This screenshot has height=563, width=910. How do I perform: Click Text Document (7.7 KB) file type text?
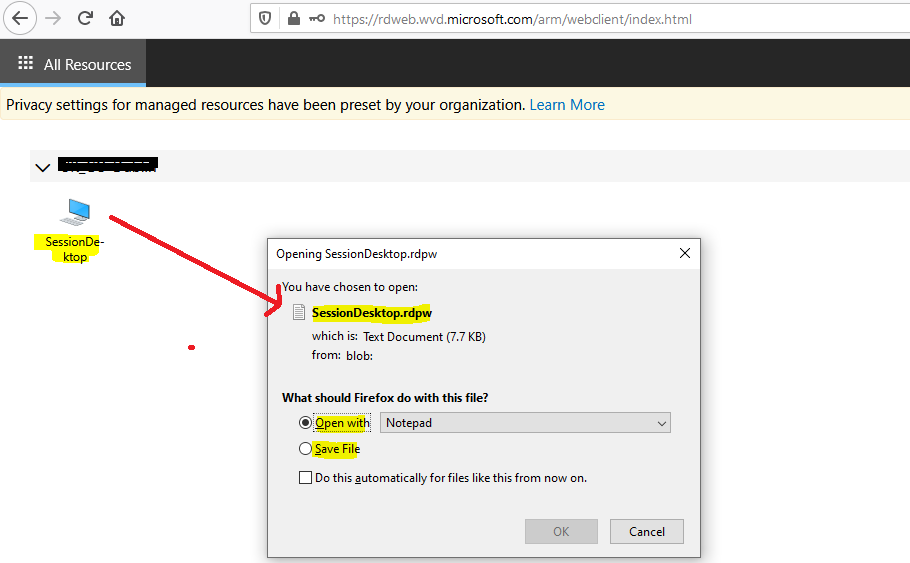tap(424, 337)
